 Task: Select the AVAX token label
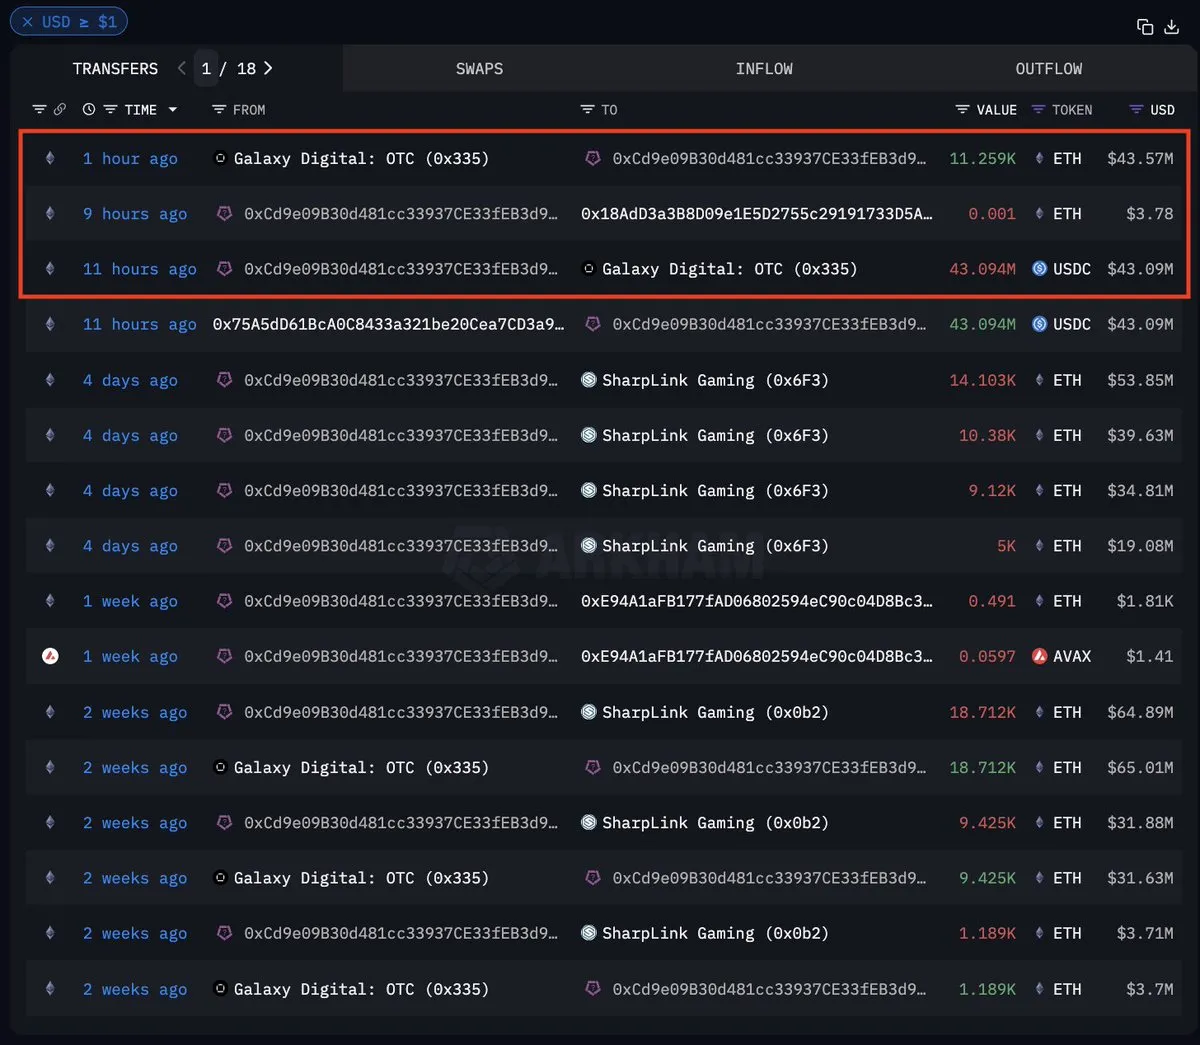(1072, 656)
